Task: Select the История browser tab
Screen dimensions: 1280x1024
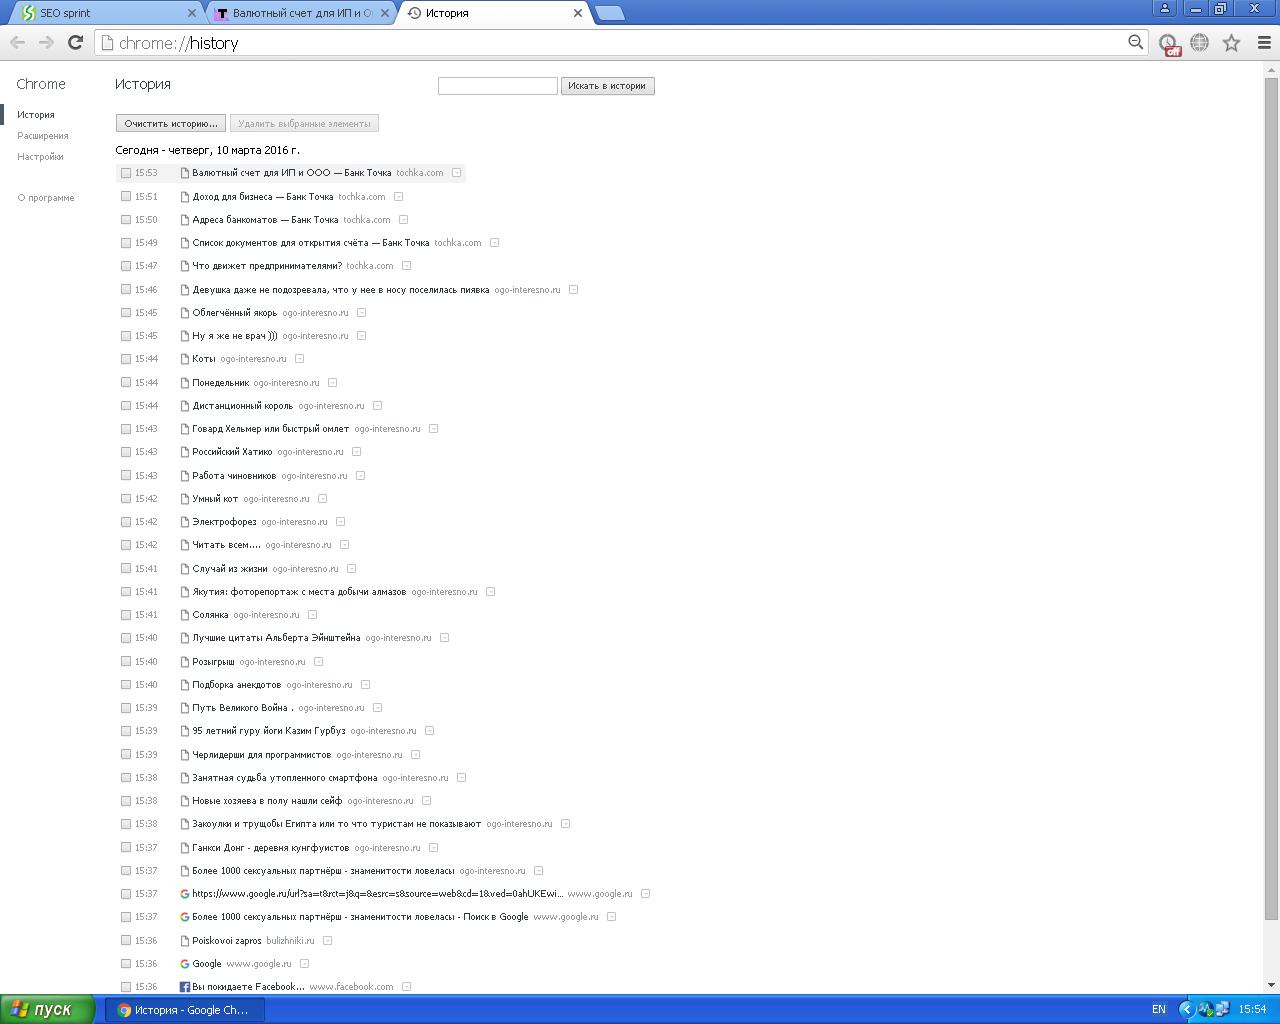Action: [494, 13]
